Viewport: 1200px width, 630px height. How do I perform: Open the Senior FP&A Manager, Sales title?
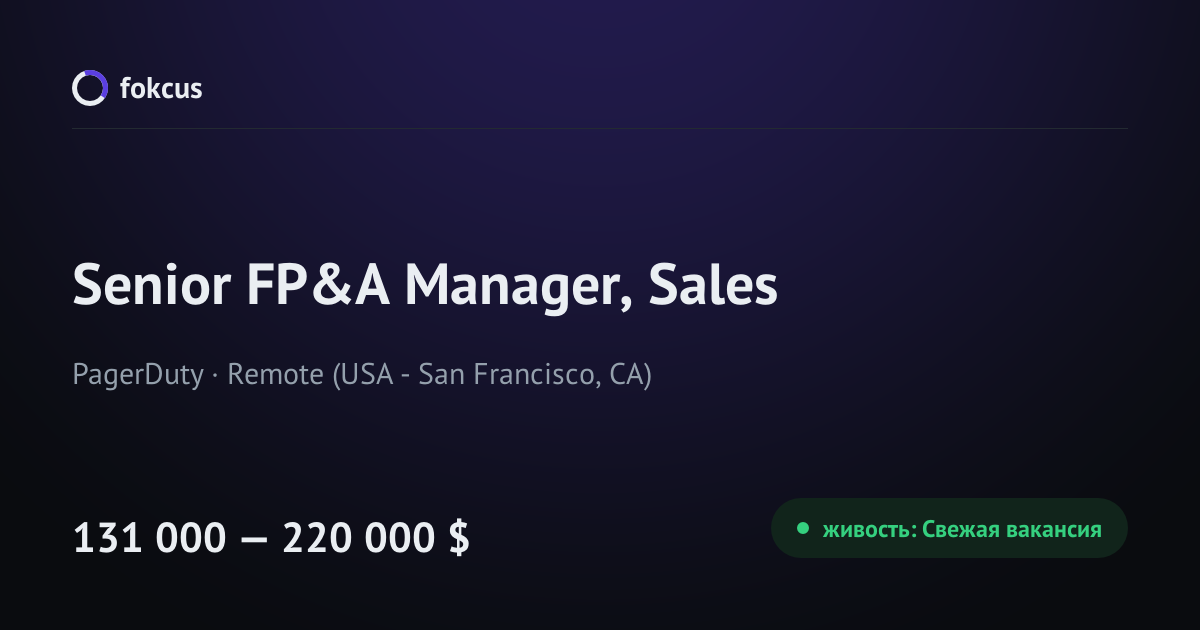(425, 286)
